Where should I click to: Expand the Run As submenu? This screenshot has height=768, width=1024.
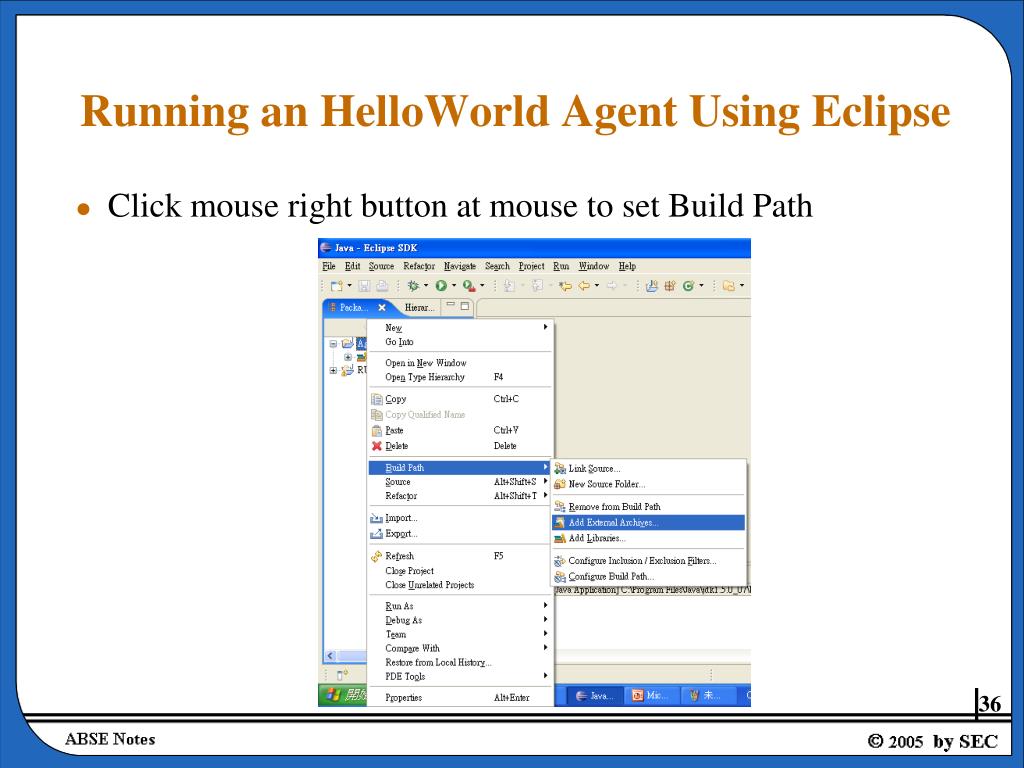click(x=460, y=605)
